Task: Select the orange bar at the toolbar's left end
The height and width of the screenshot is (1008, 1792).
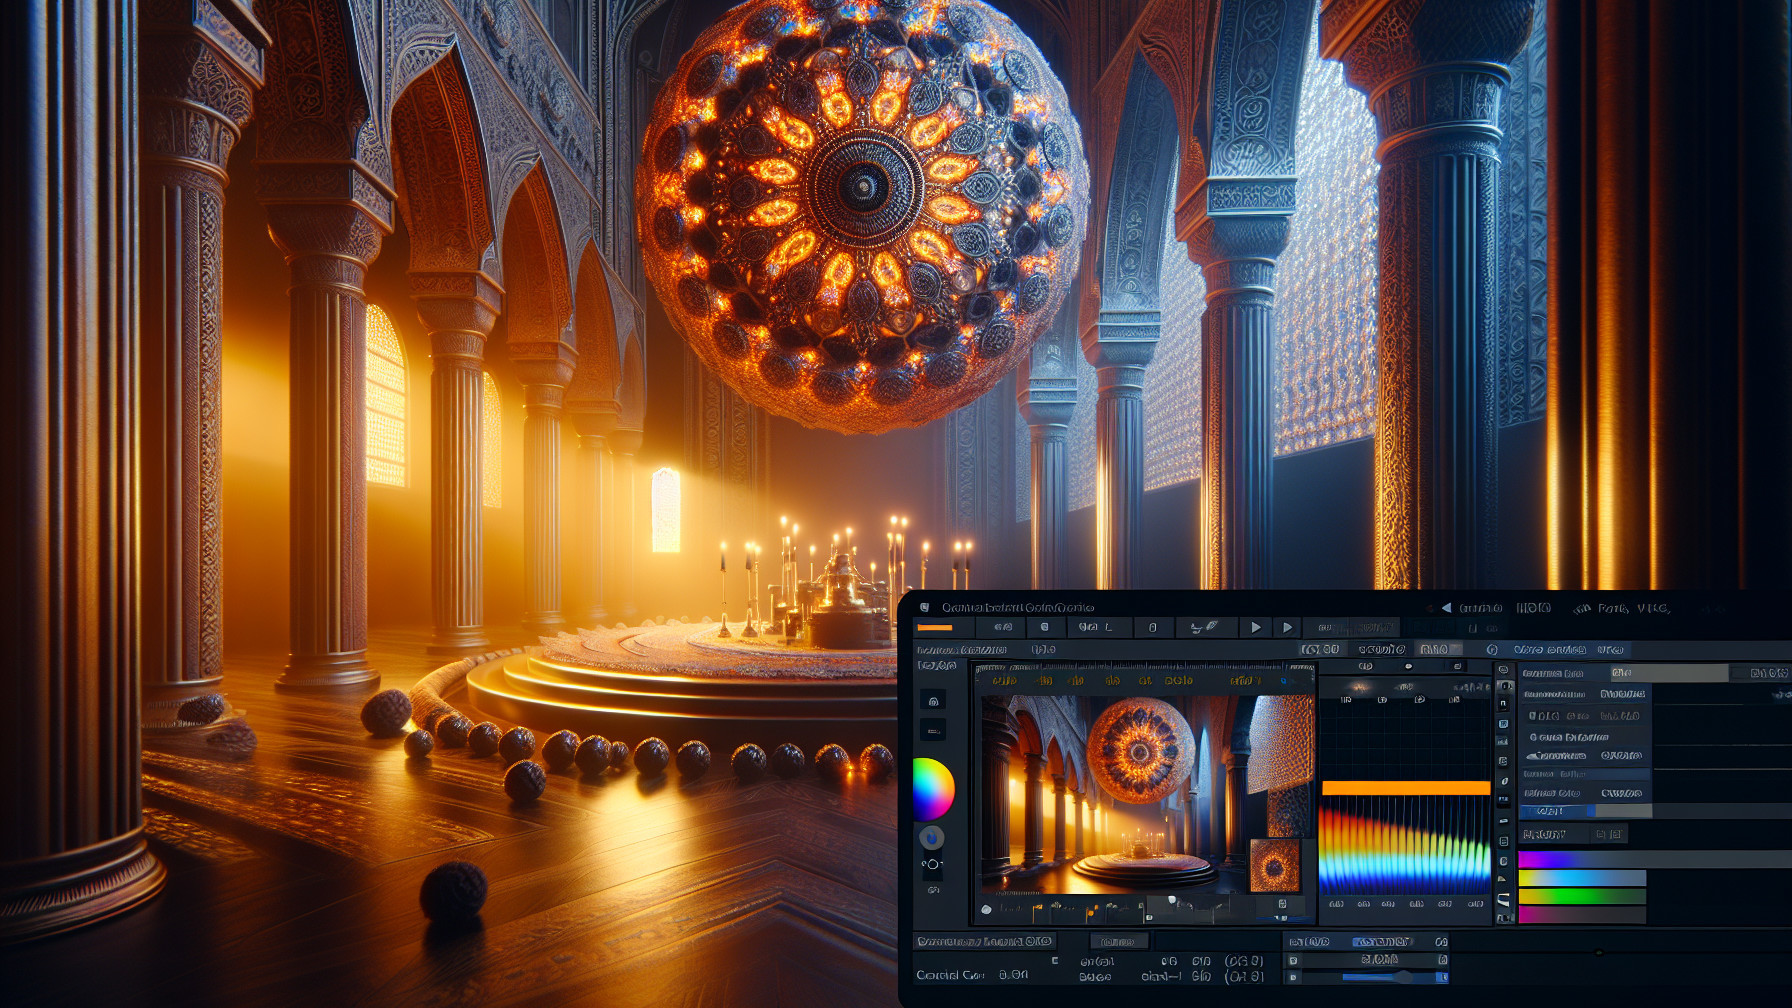Action: pos(935,628)
